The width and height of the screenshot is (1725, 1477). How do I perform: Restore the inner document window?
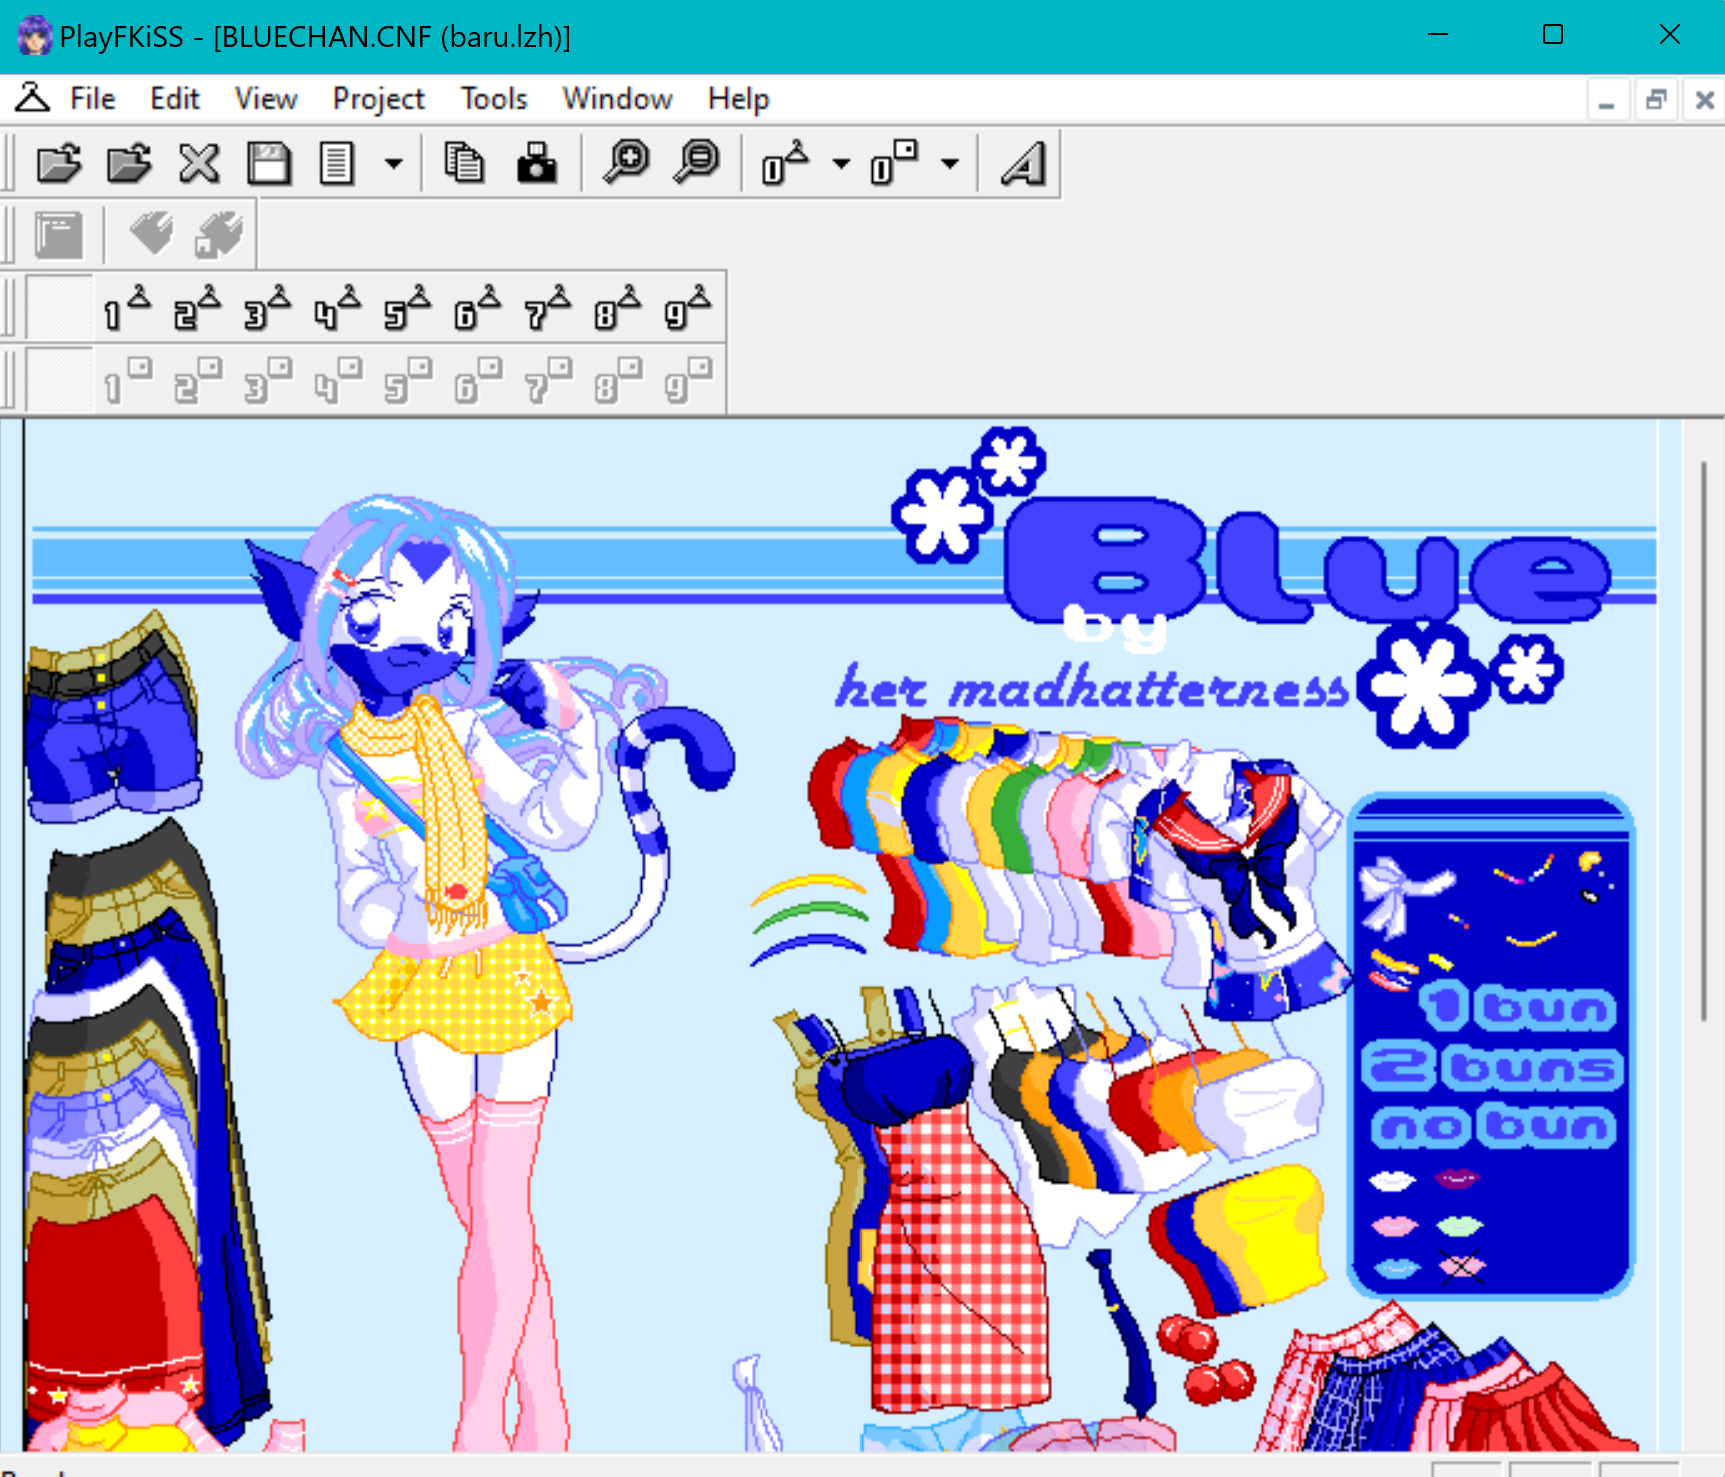(x=1656, y=100)
